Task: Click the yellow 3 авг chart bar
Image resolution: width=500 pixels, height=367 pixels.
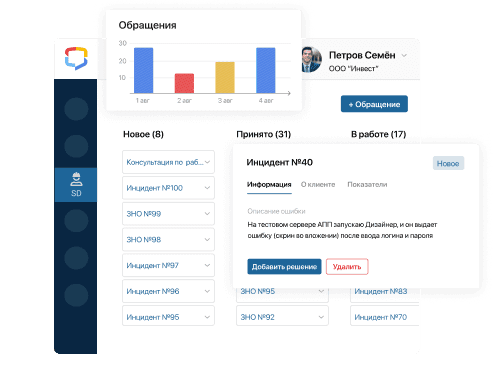Action: tap(225, 78)
